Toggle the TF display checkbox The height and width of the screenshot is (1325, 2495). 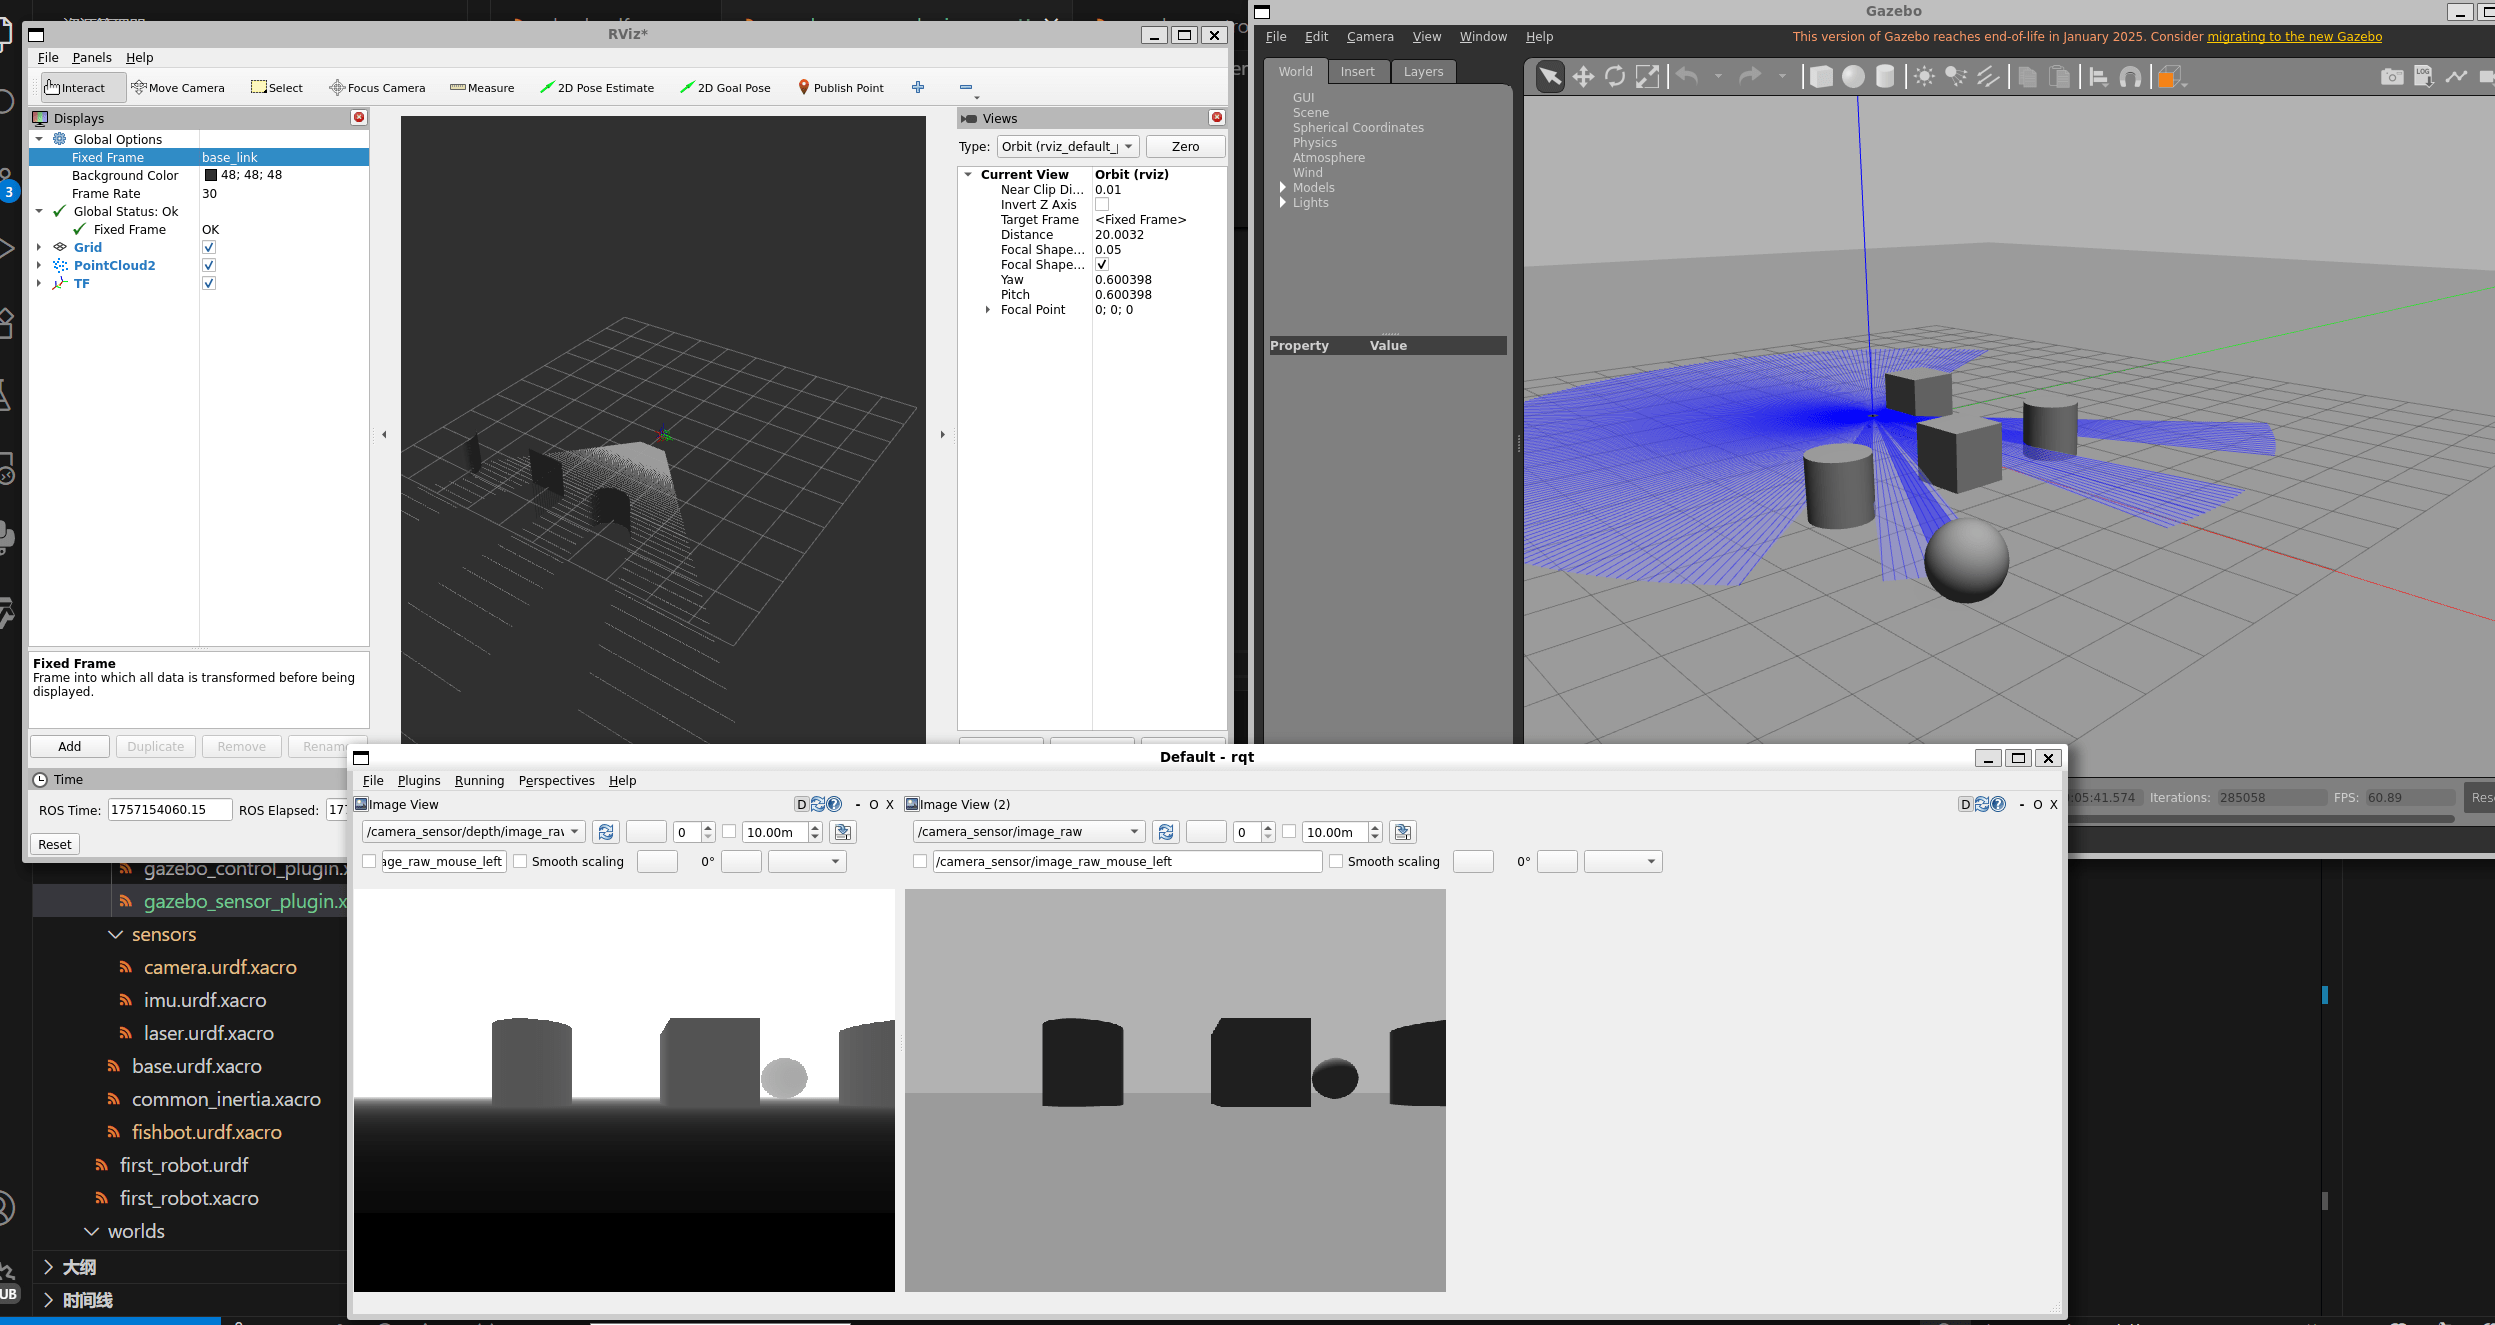(209, 284)
